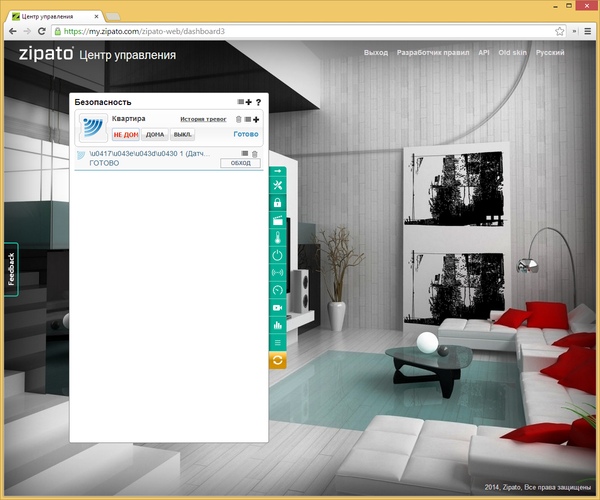Click the ГОТОВО zone status text

(x=104, y=163)
